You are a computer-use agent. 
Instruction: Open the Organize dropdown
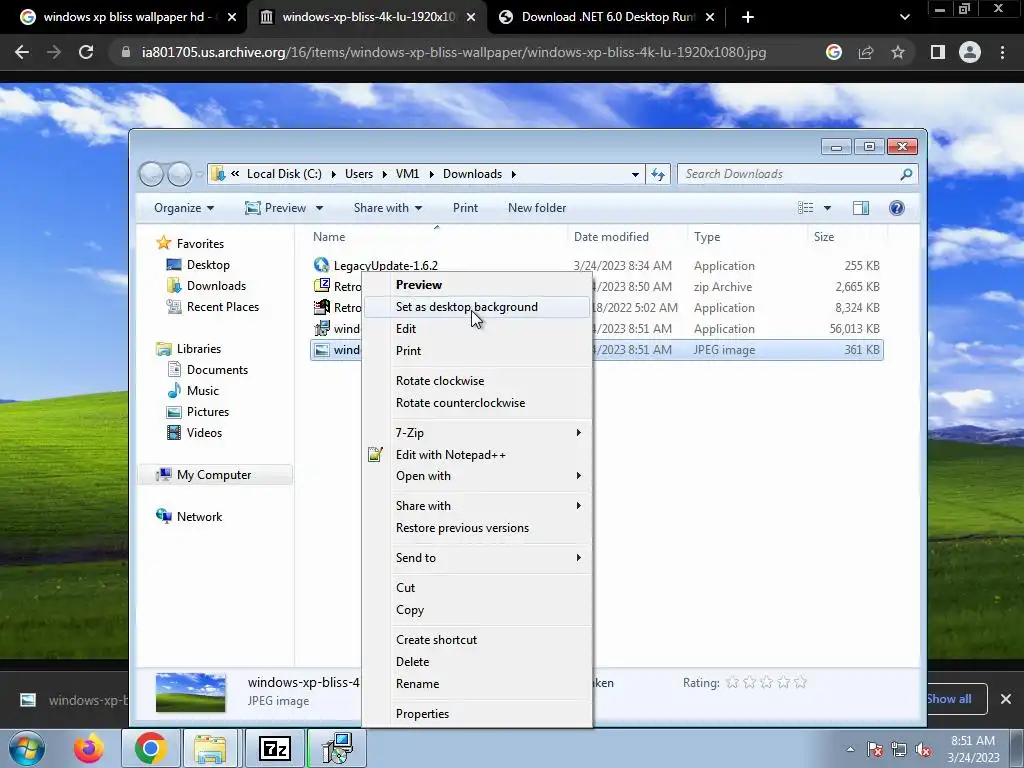[x=184, y=208]
